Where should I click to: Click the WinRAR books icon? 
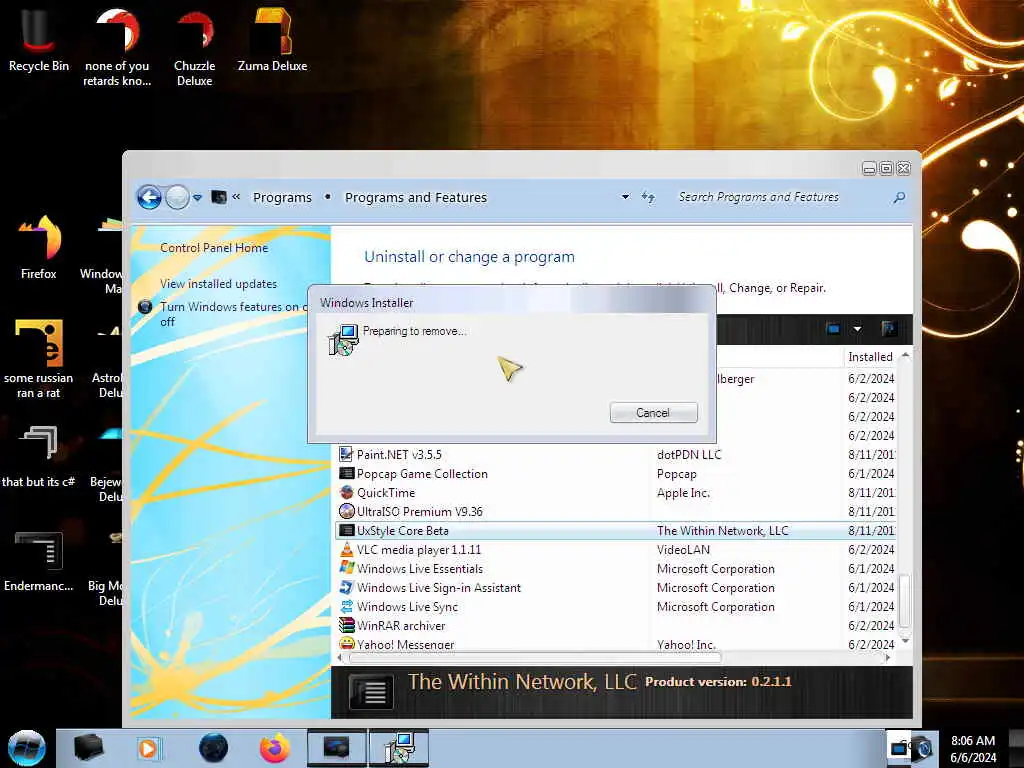click(346, 625)
